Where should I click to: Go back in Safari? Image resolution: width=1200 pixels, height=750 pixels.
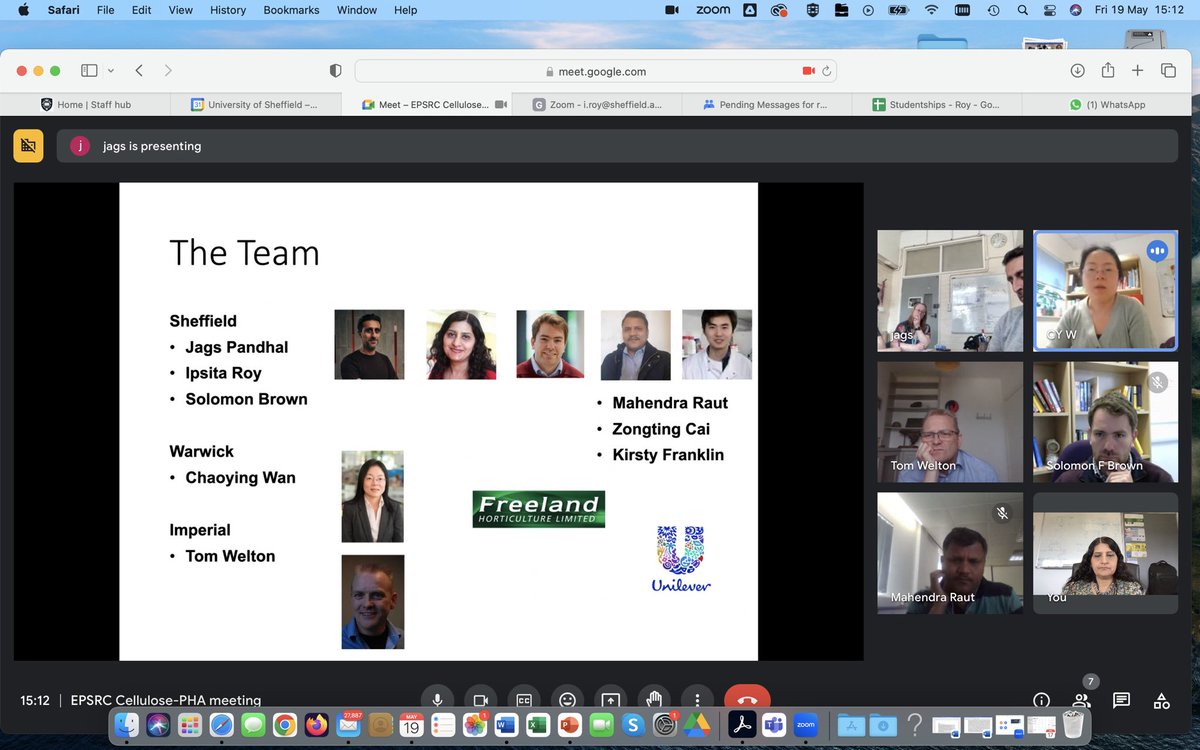pos(139,71)
